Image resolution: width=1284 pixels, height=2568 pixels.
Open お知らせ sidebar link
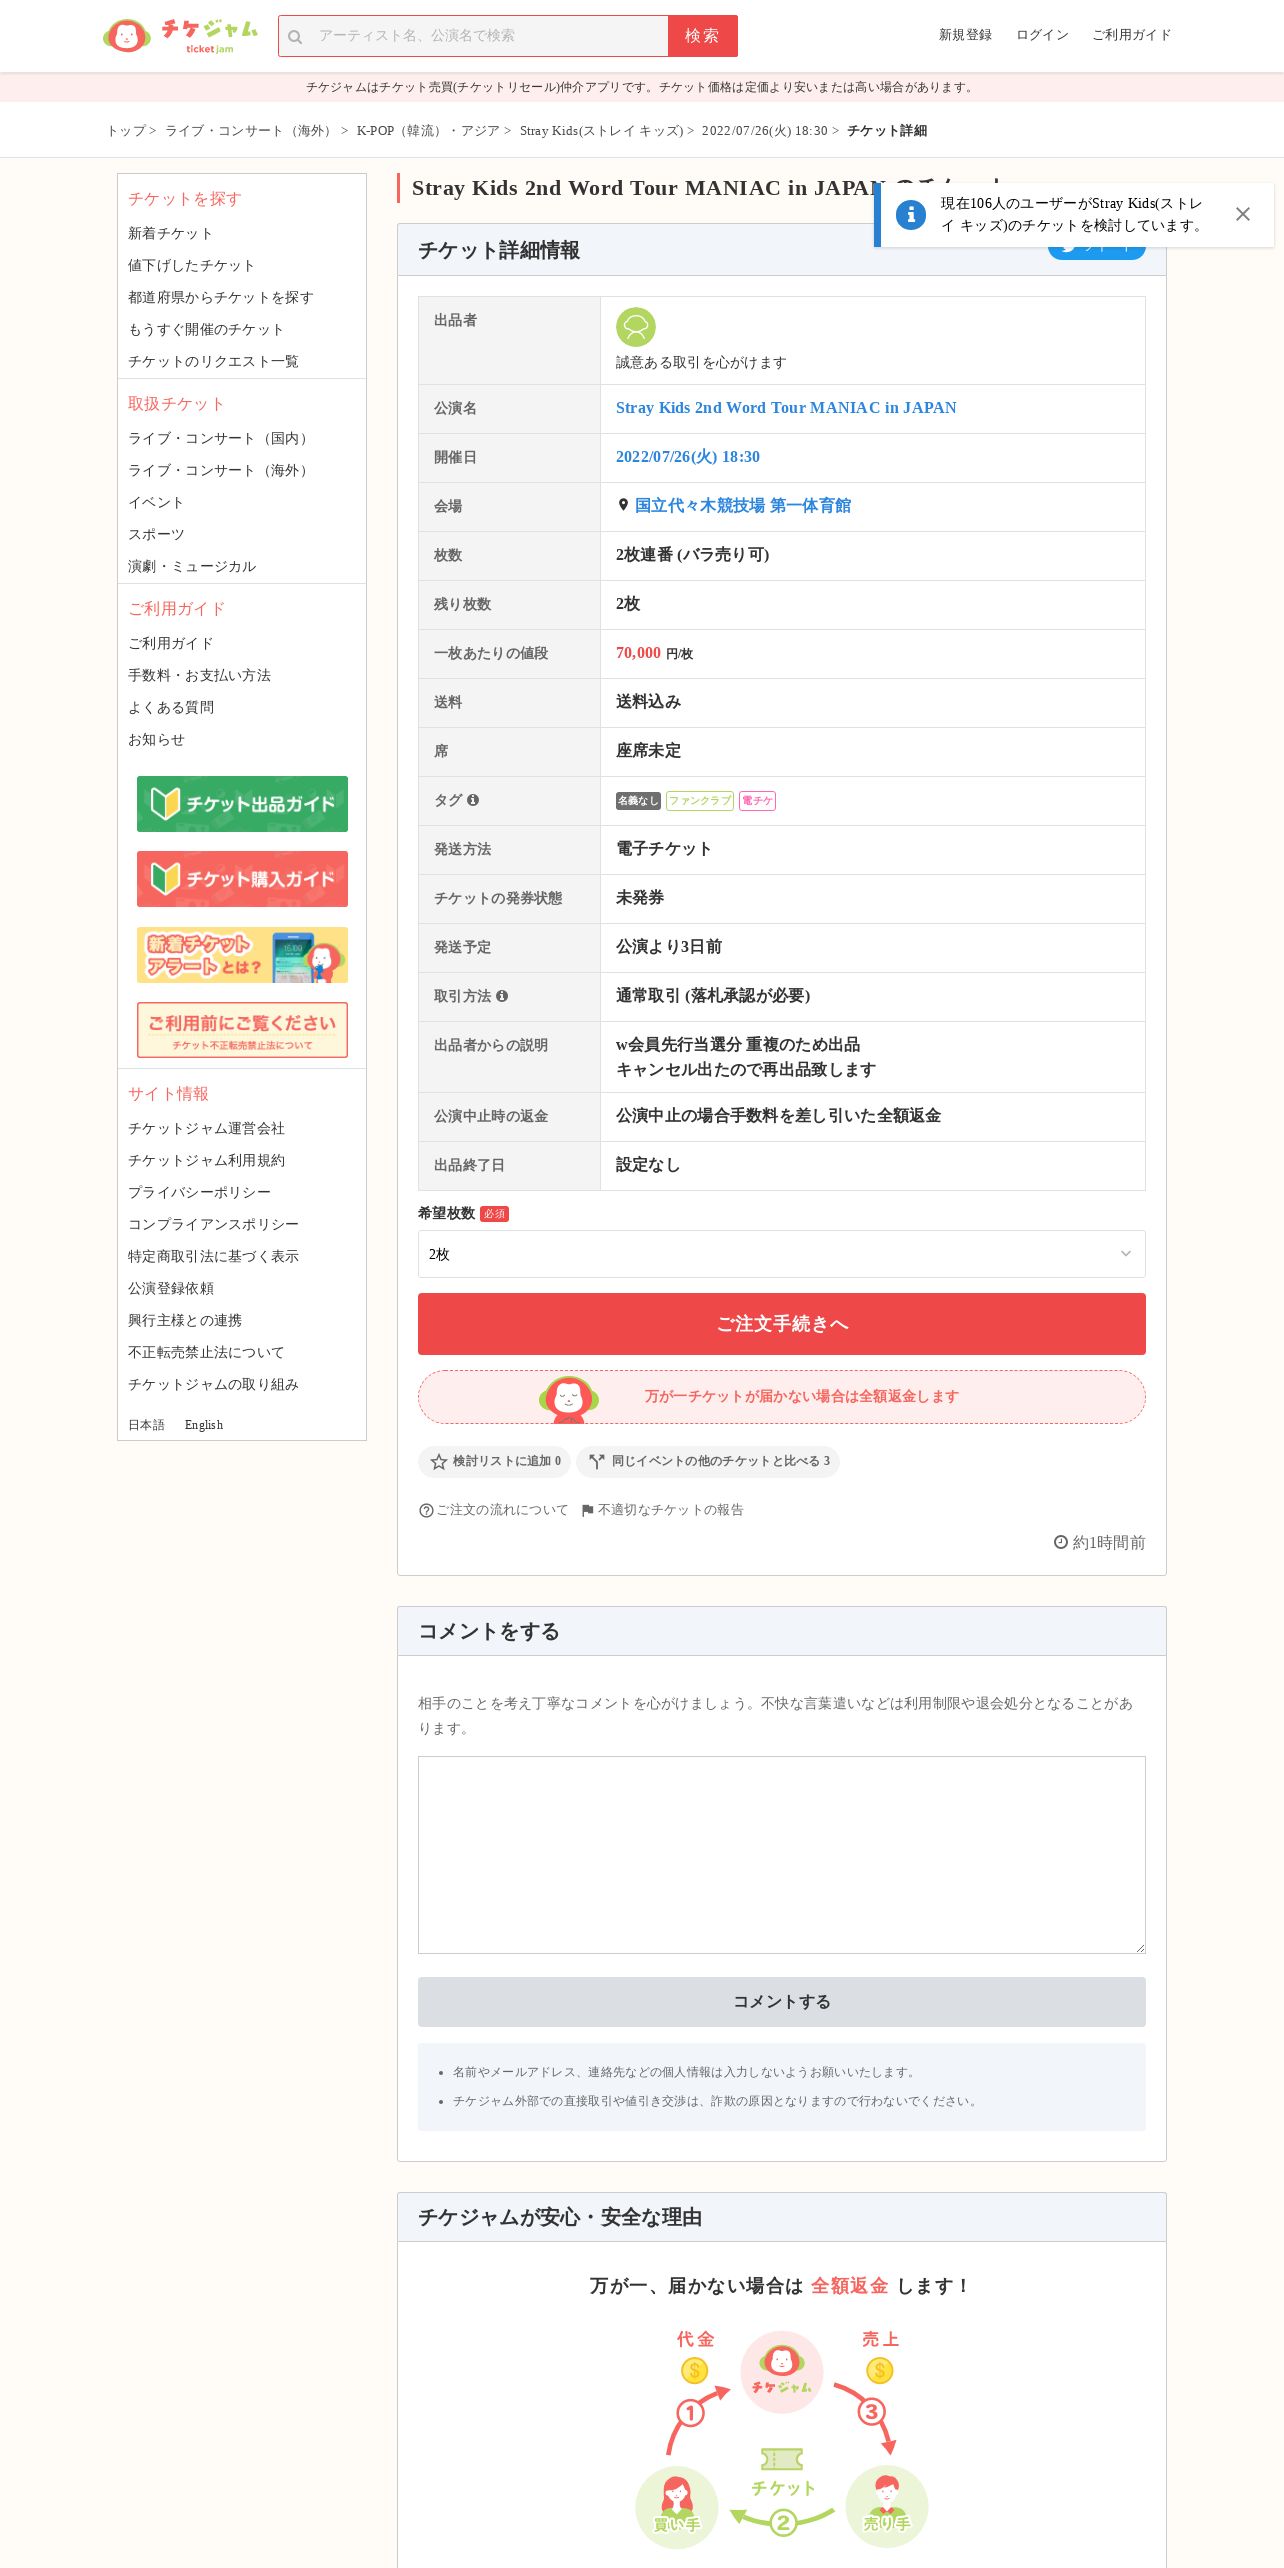point(156,739)
